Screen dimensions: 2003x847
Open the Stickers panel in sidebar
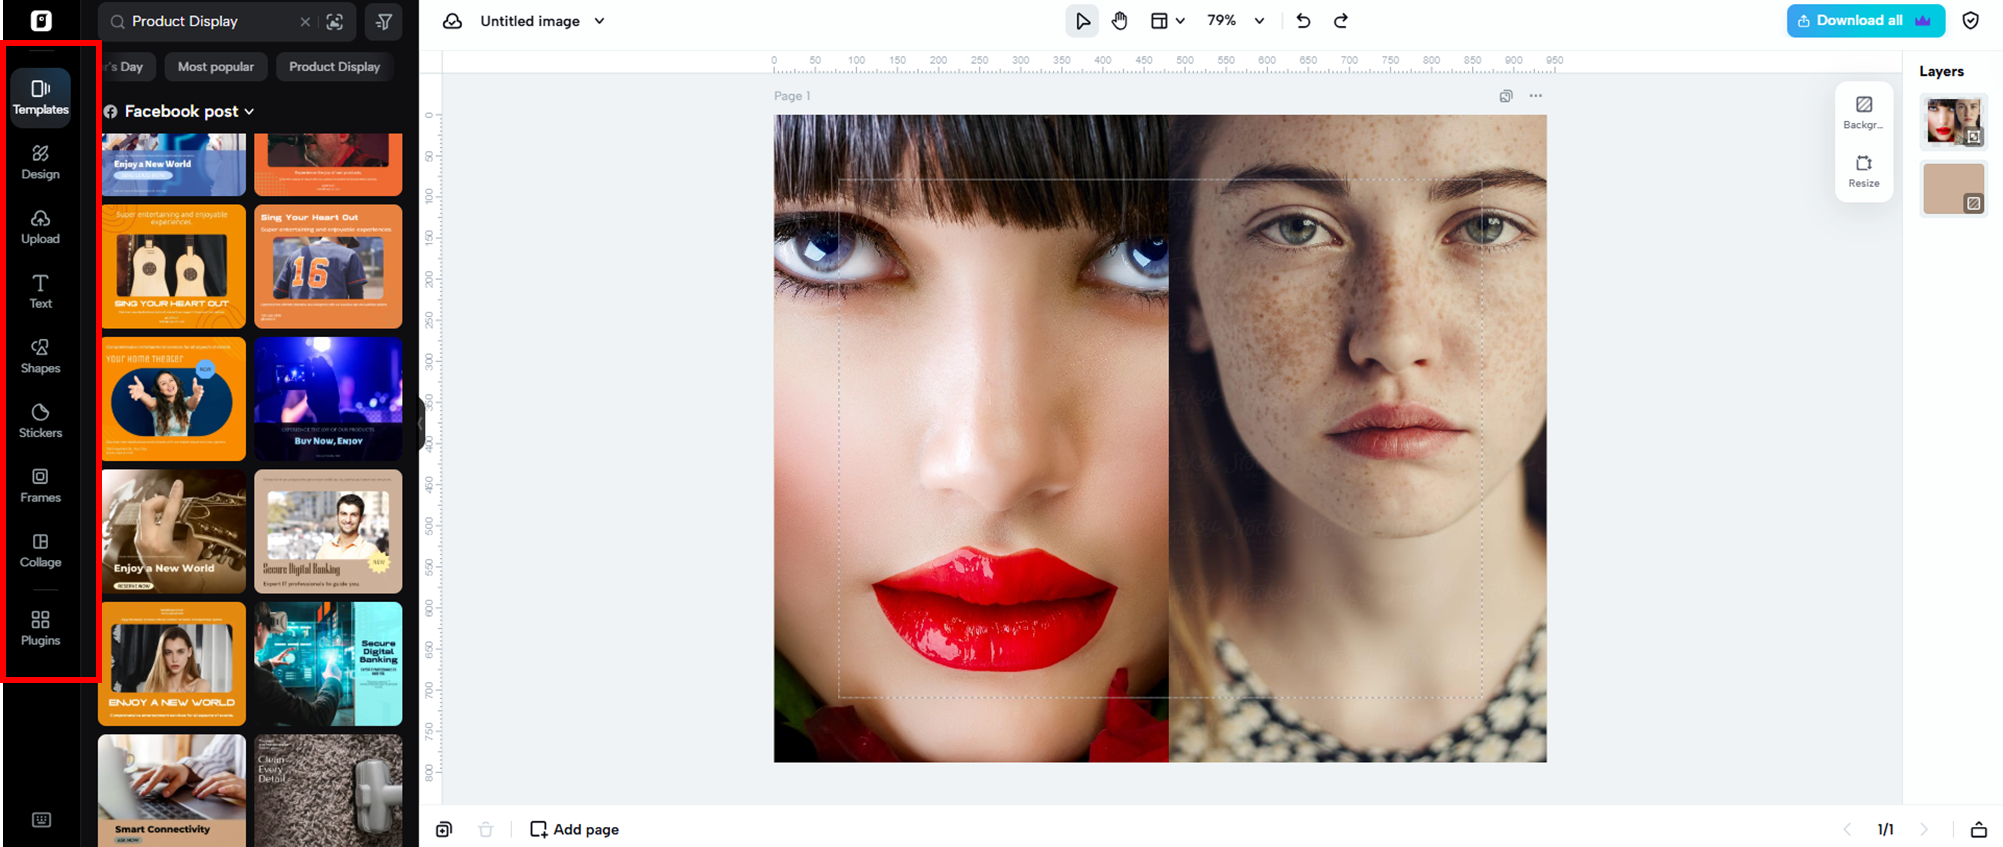tap(40, 420)
